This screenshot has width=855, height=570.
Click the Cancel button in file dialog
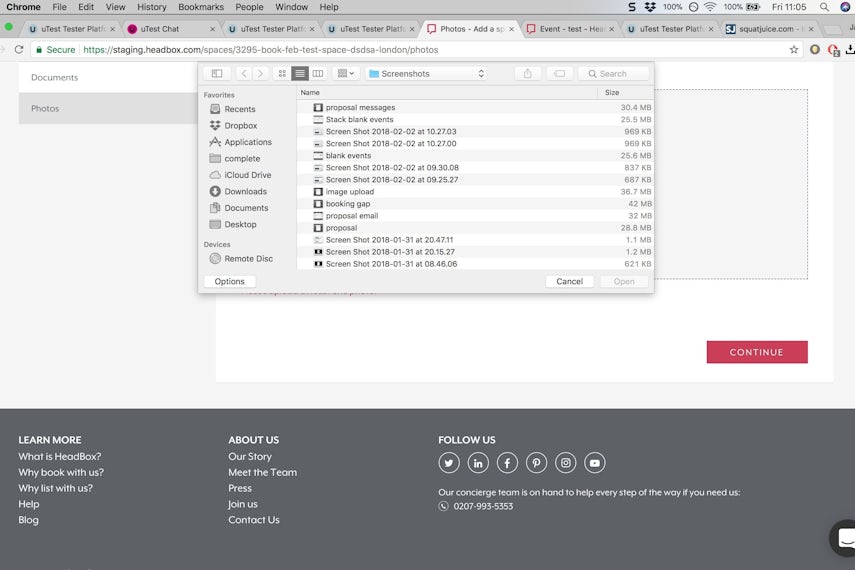coord(569,281)
